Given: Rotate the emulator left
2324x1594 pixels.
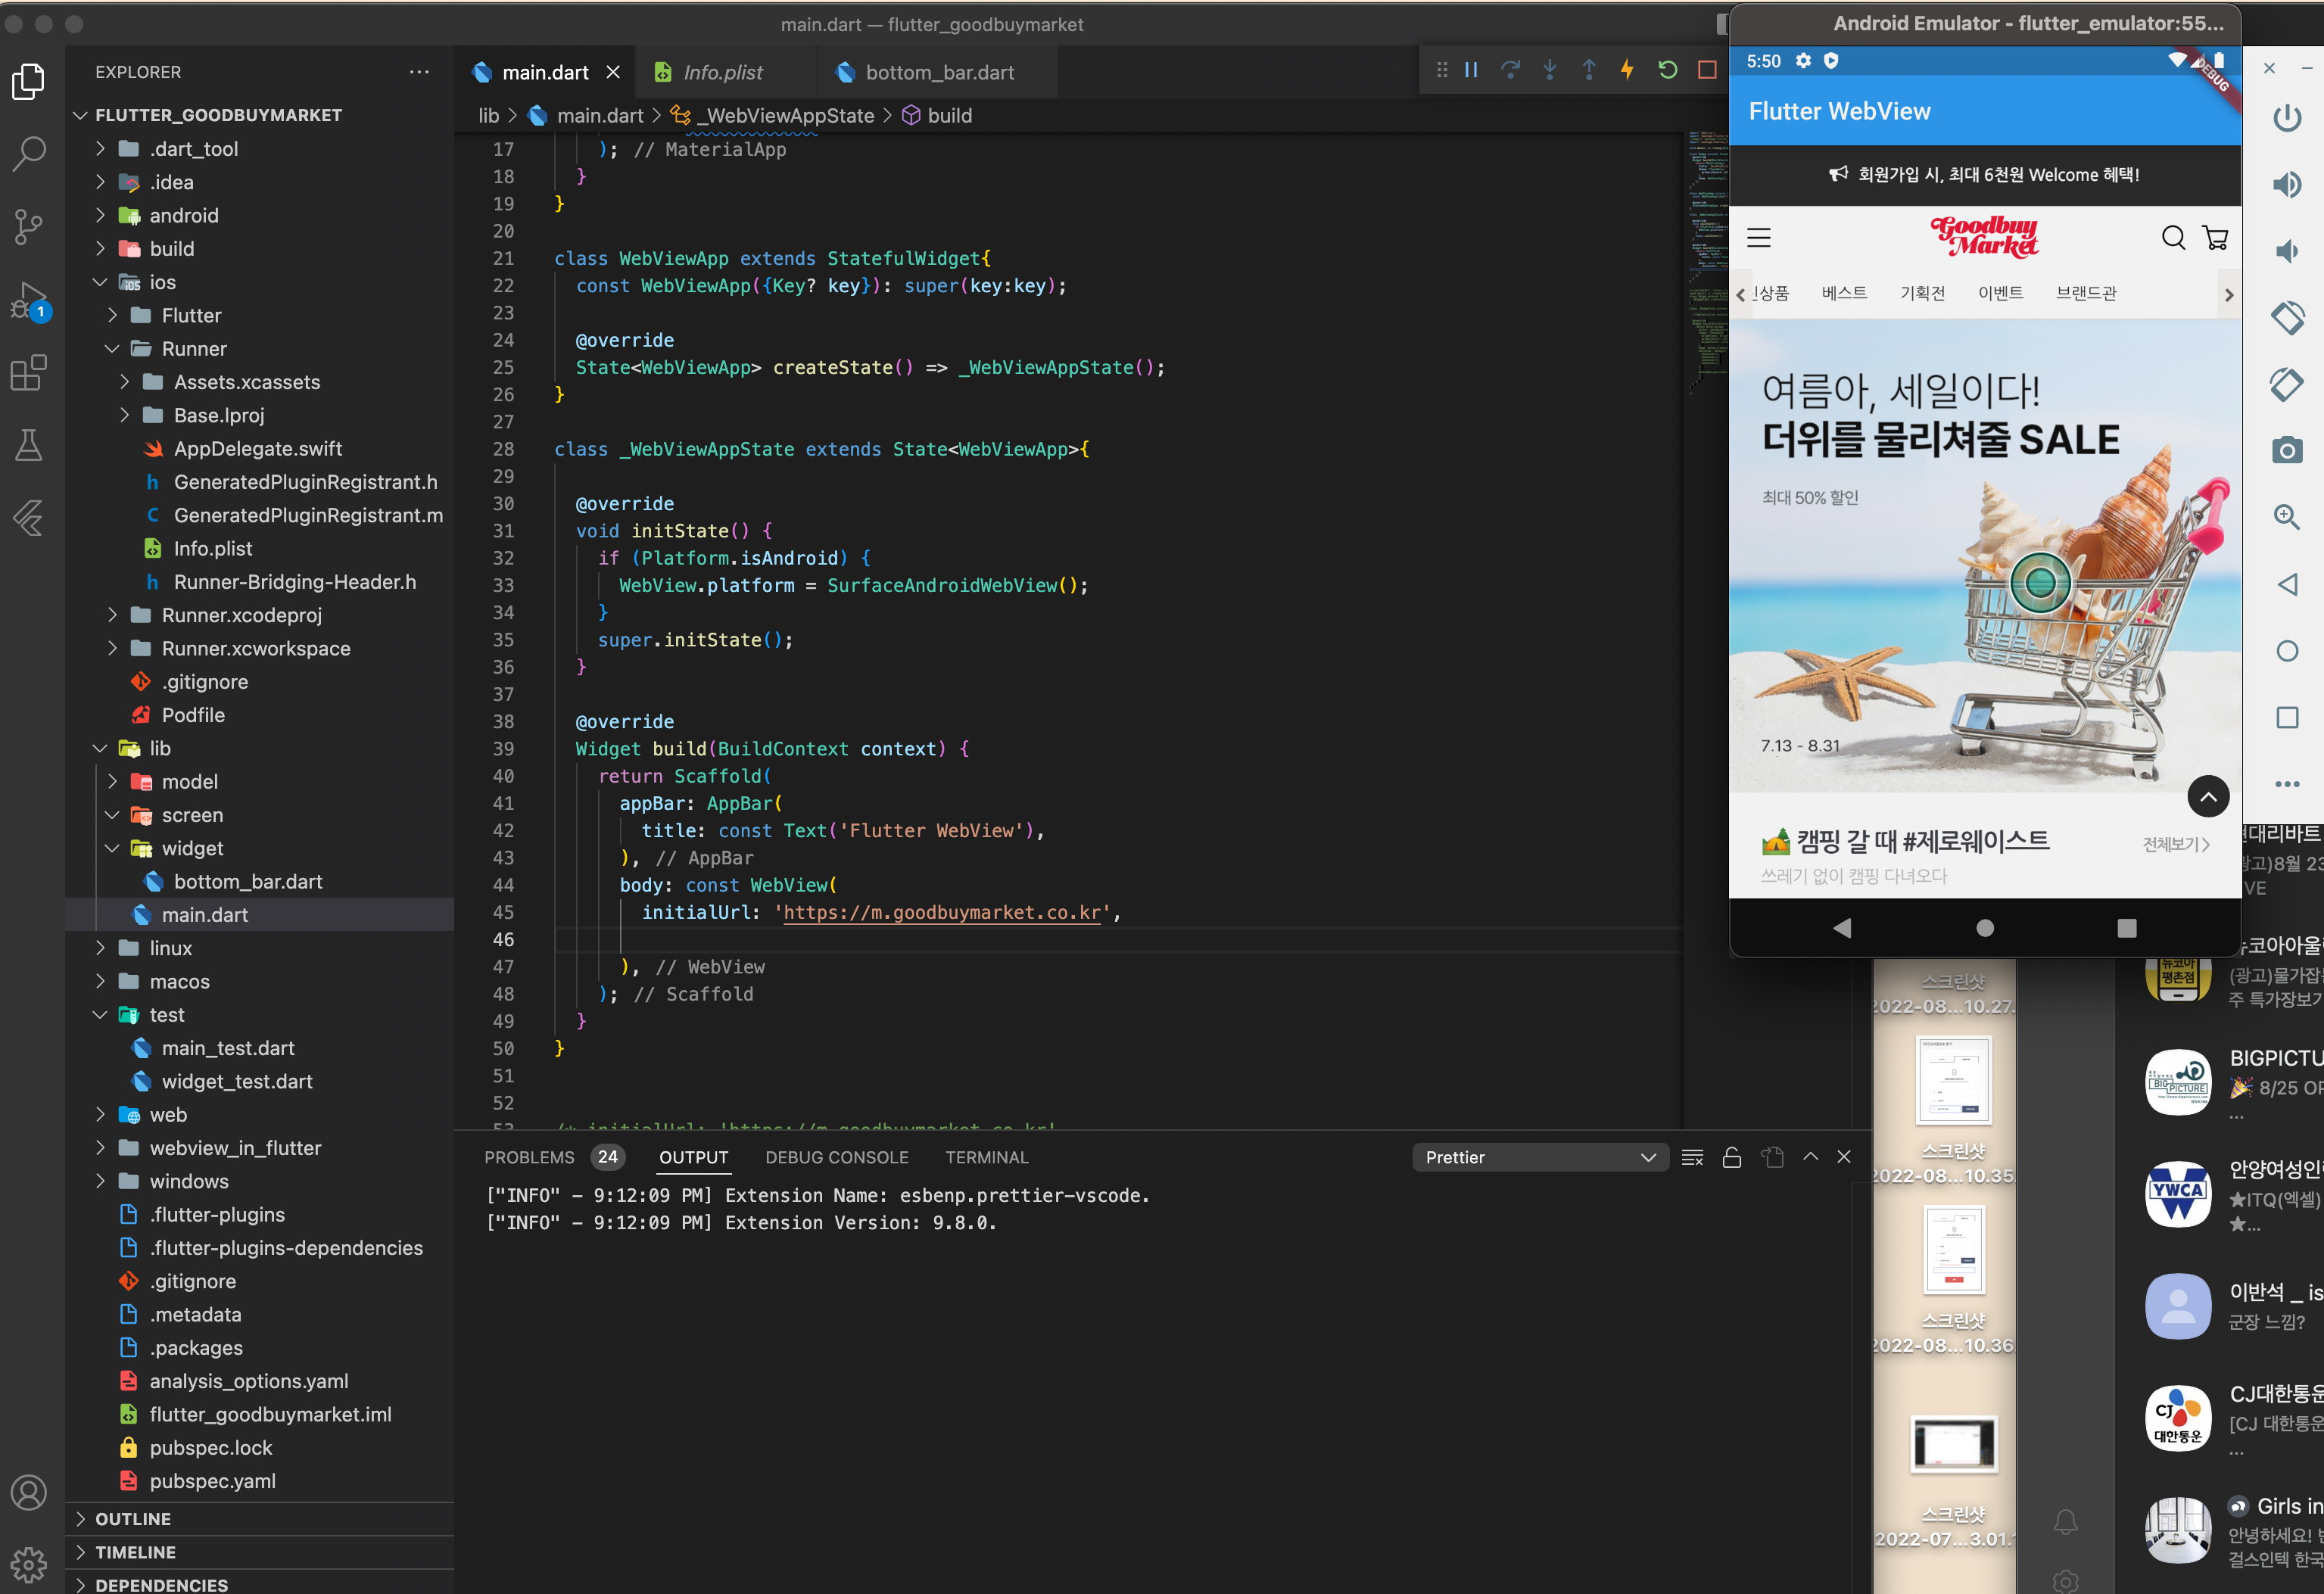Looking at the screenshot, I should pyautogui.click(x=2286, y=318).
